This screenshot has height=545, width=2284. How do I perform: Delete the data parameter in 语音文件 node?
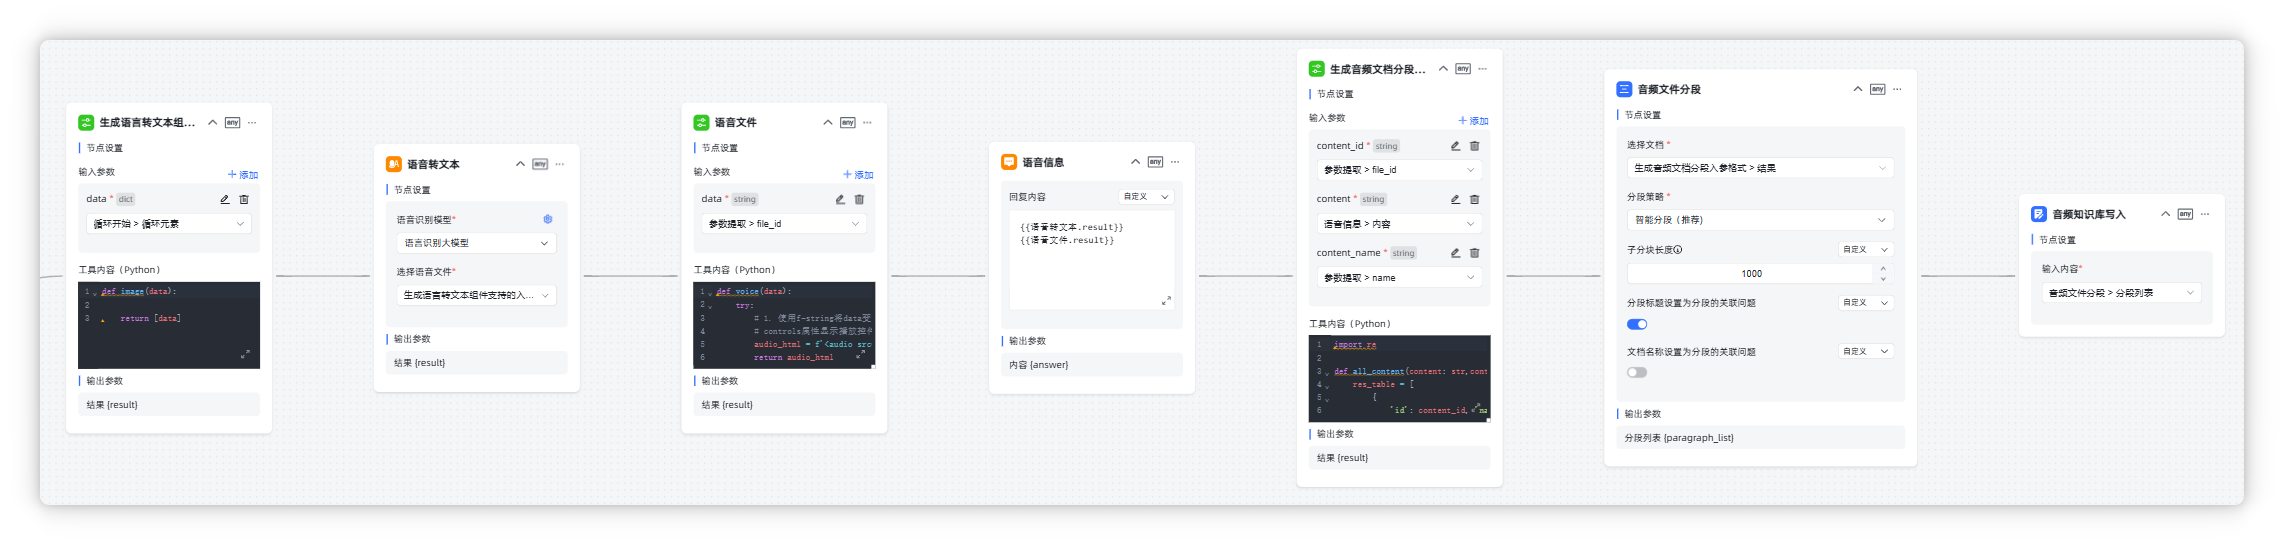(x=859, y=200)
